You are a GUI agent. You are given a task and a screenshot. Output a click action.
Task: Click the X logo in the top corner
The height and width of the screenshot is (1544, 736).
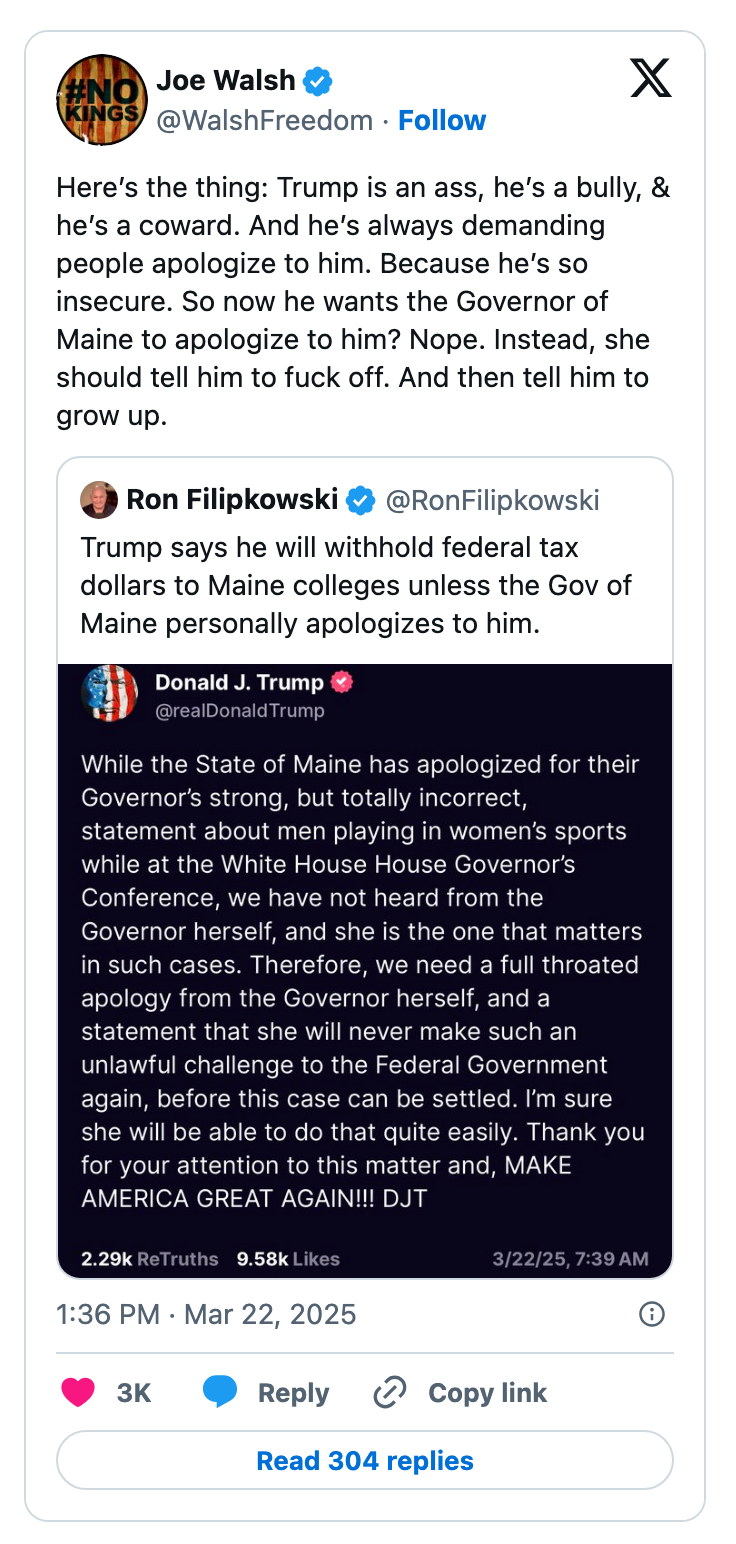click(651, 79)
